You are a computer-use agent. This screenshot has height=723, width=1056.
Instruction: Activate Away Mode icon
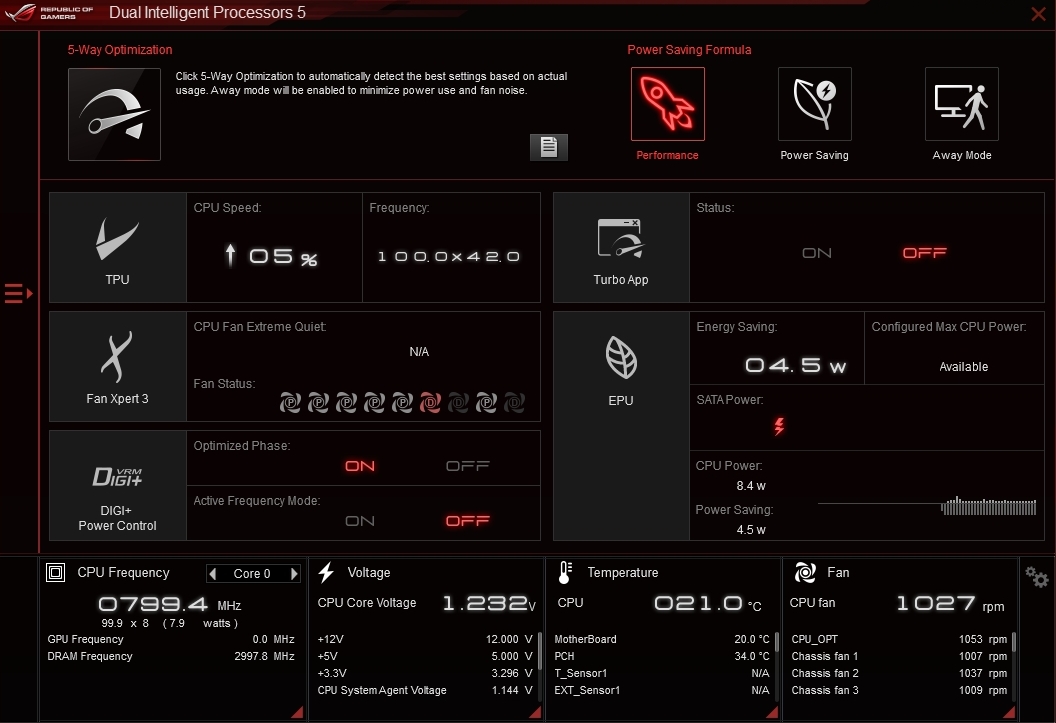(961, 104)
